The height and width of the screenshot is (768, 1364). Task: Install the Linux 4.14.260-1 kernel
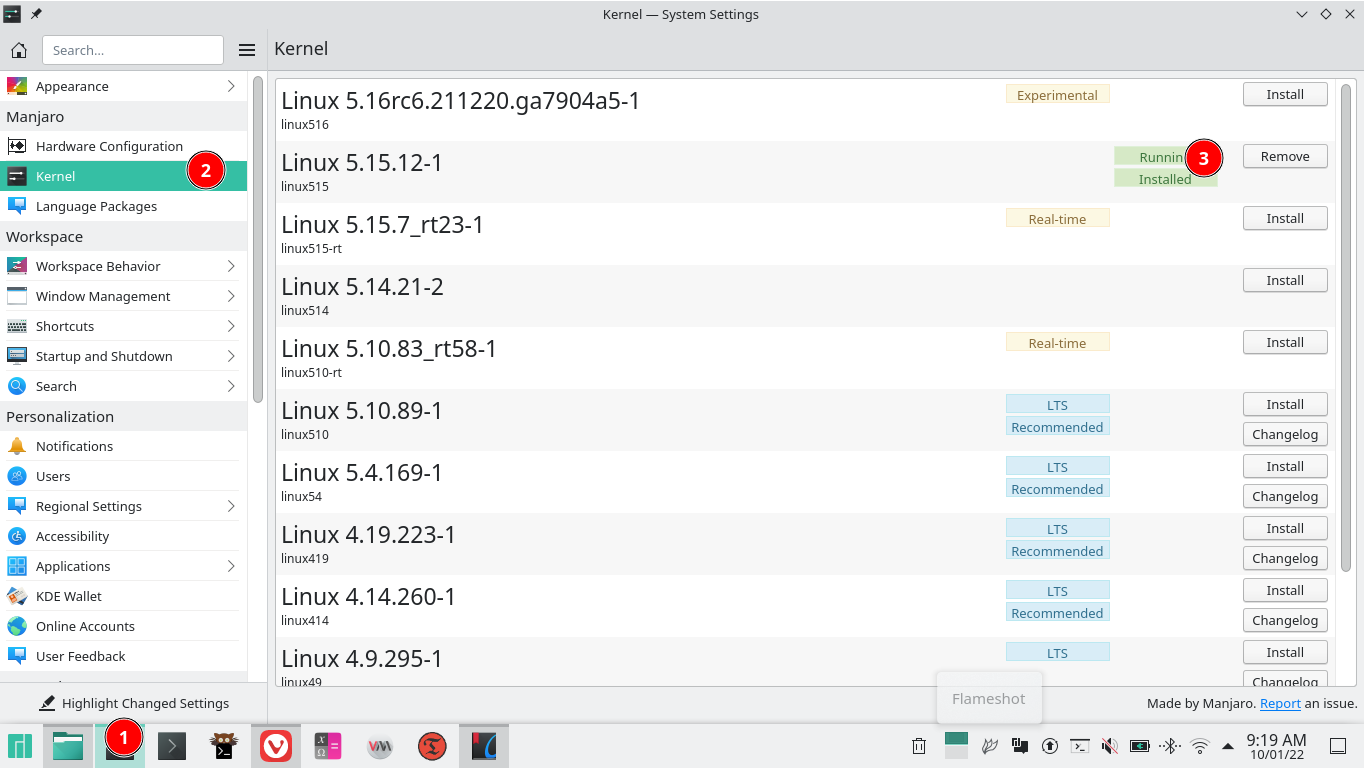pyautogui.click(x=1285, y=590)
